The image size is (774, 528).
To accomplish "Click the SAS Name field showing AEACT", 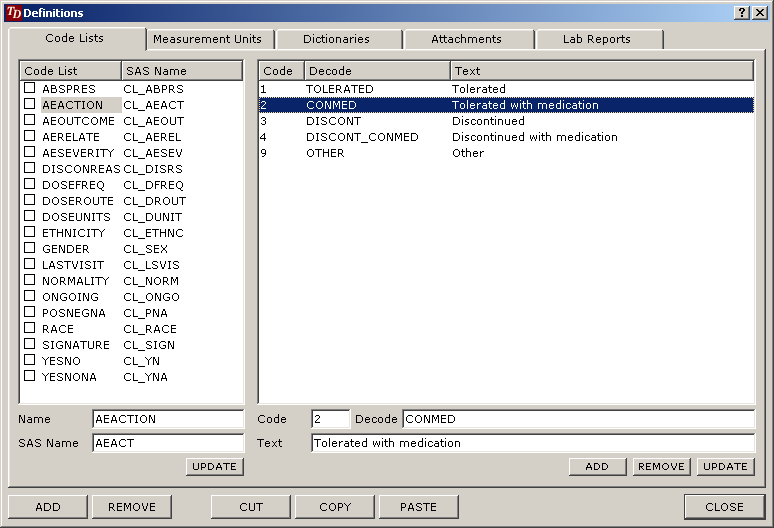I will tap(167, 443).
